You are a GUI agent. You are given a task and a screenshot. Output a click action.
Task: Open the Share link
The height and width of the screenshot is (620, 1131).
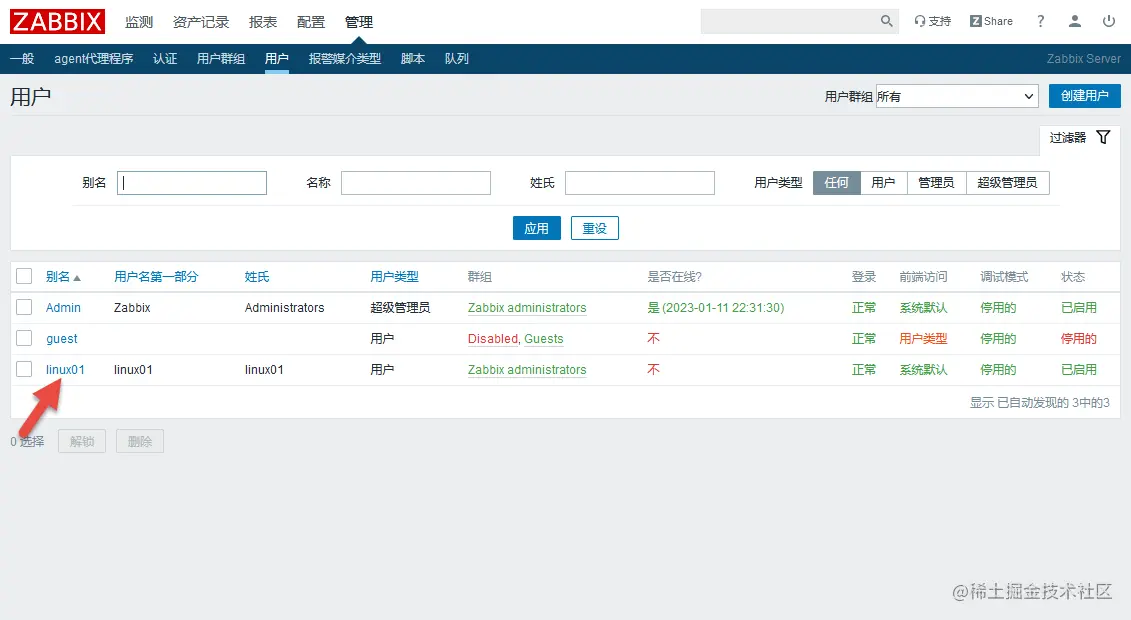click(x=991, y=22)
